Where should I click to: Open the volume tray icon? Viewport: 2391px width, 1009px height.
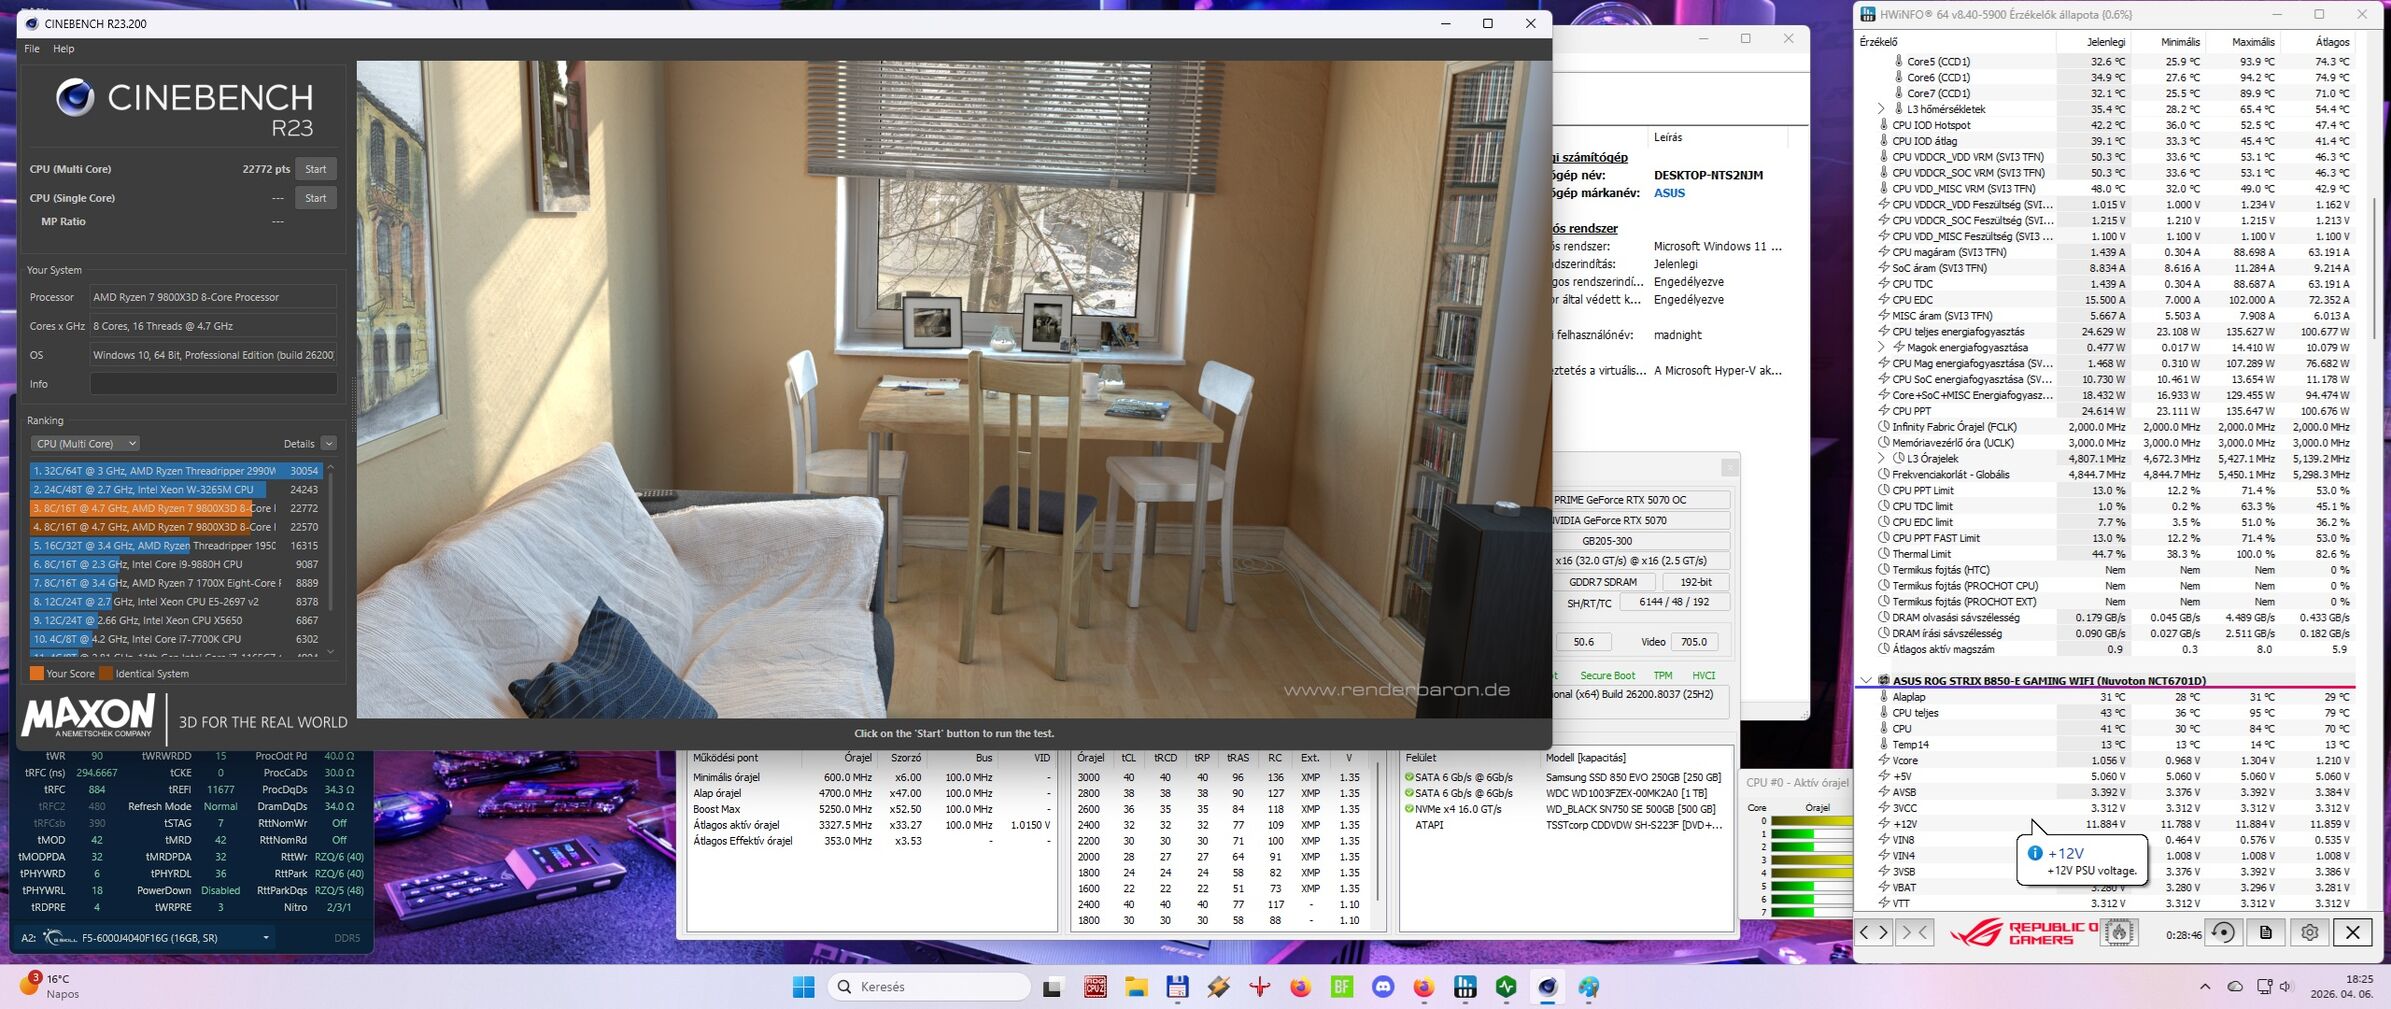click(2285, 986)
